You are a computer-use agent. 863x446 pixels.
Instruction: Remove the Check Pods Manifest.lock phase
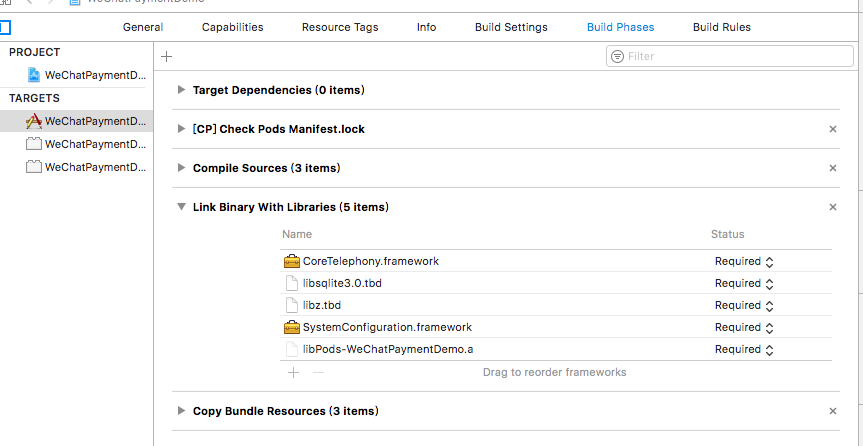[x=833, y=129]
